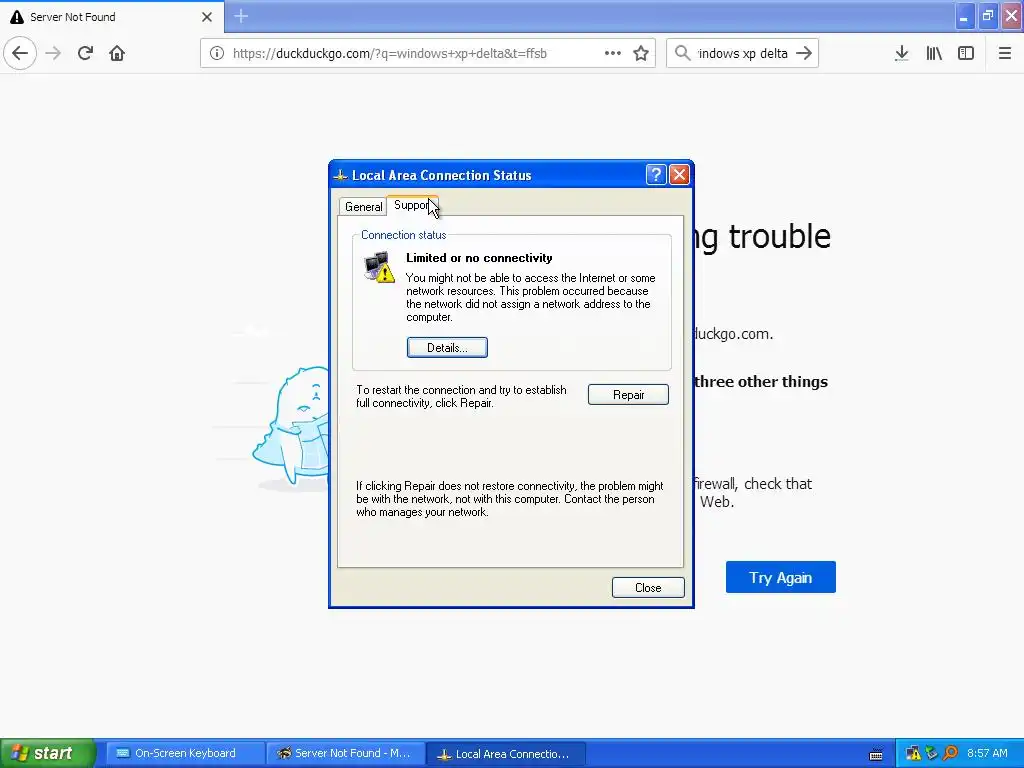Select the Server Not Found browser tab

[112, 17]
